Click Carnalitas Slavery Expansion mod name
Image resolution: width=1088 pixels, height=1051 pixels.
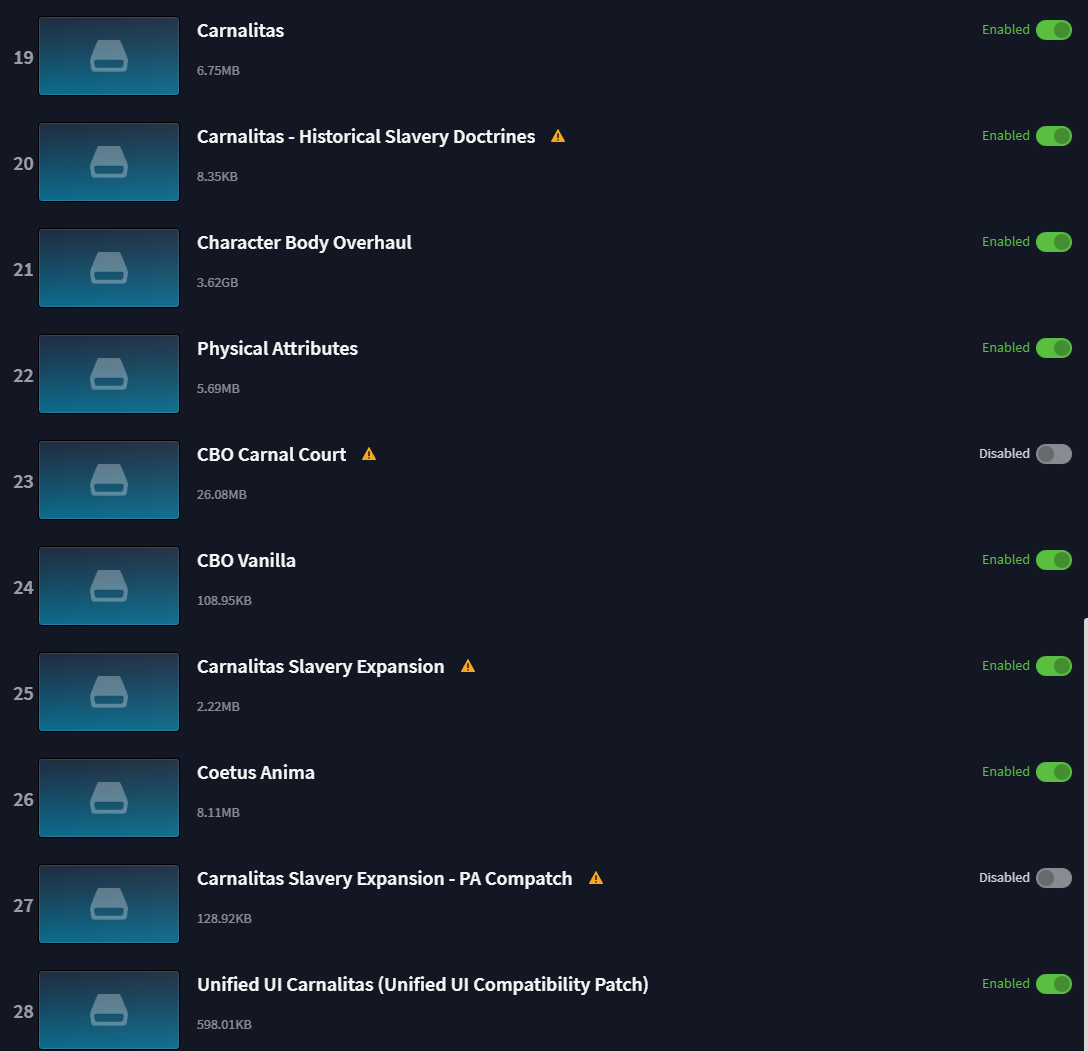coord(321,667)
